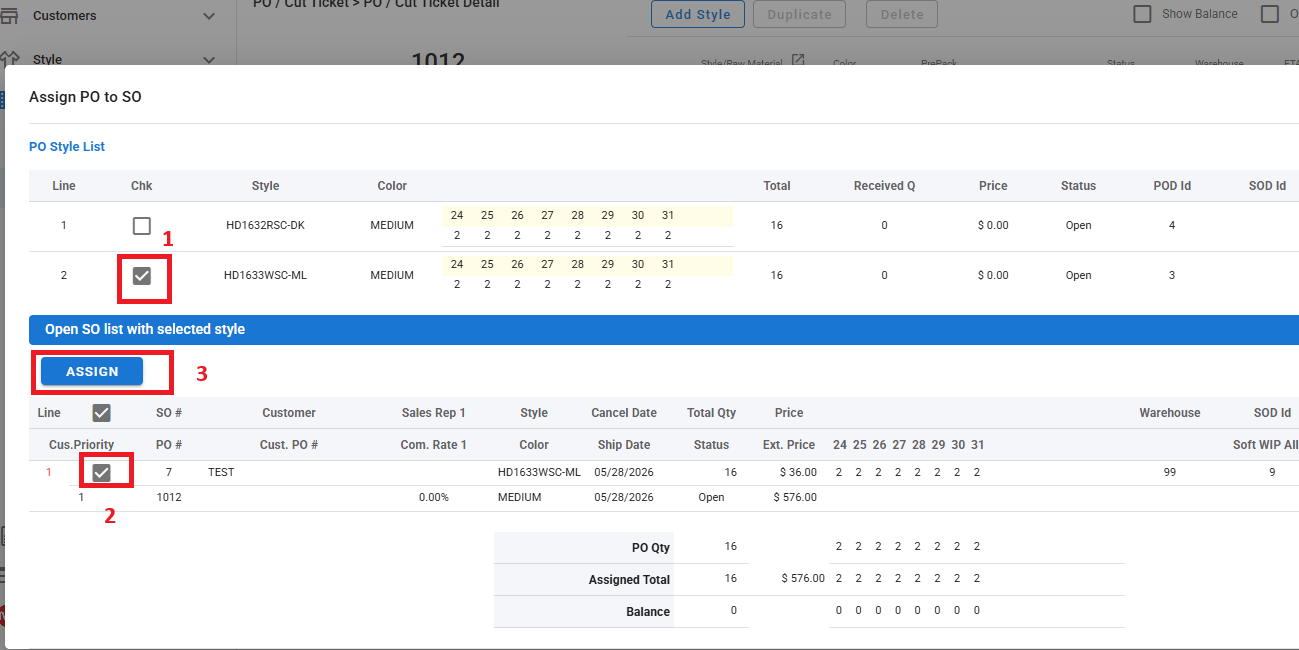Click the Cus.Priority column header

(81, 445)
